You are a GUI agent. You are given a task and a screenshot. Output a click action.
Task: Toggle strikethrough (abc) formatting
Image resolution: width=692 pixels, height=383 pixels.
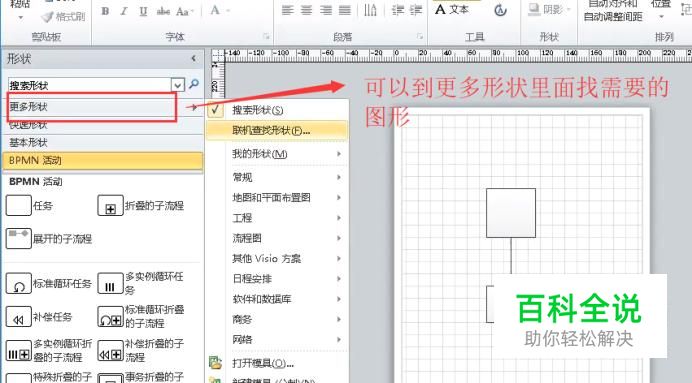point(163,11)
